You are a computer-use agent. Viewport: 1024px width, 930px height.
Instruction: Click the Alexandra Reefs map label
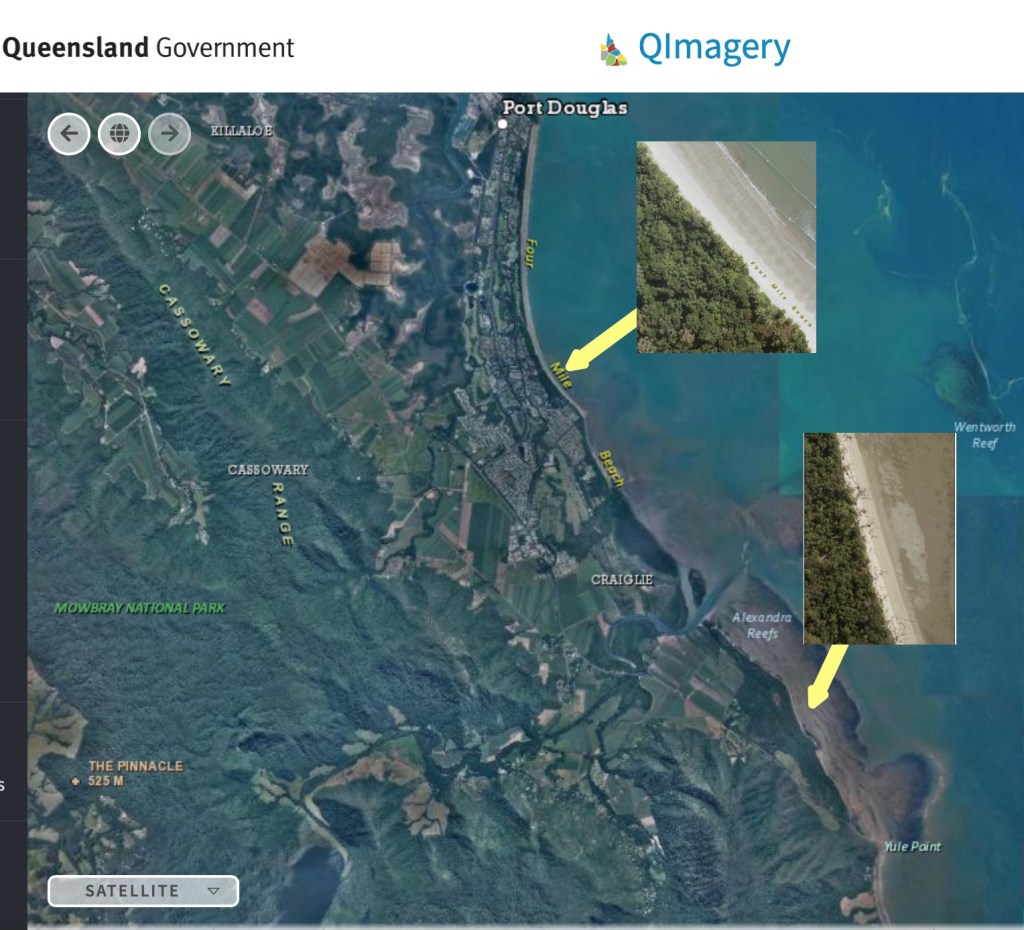point(762,626)
